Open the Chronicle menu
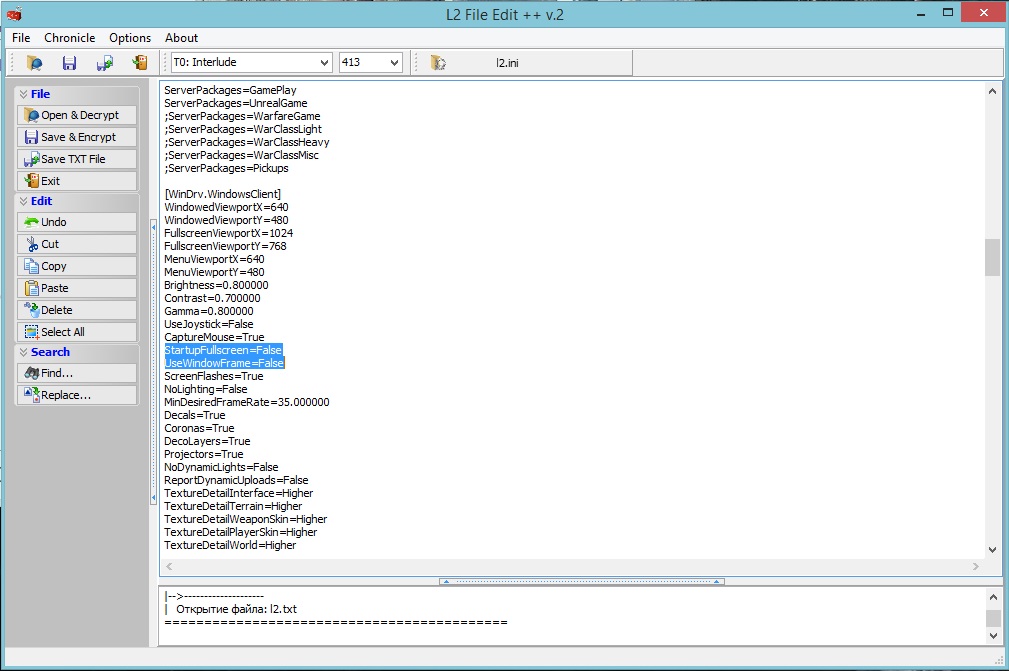Image resolution: width=1009 pixels, height=671 pixels. (69, 38)
